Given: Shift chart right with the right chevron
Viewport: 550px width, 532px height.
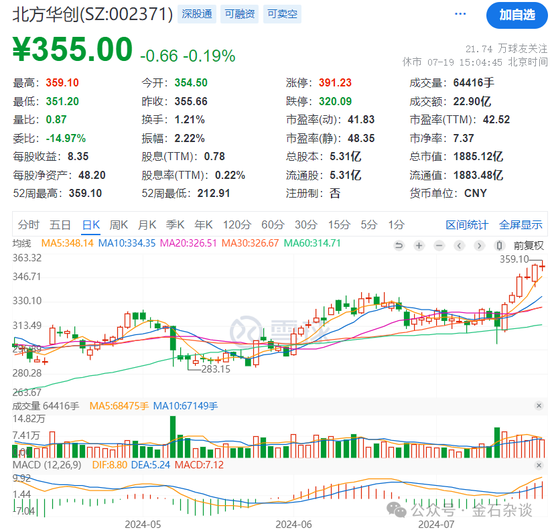Looking at the screenshot, I should tap(479, 245).
